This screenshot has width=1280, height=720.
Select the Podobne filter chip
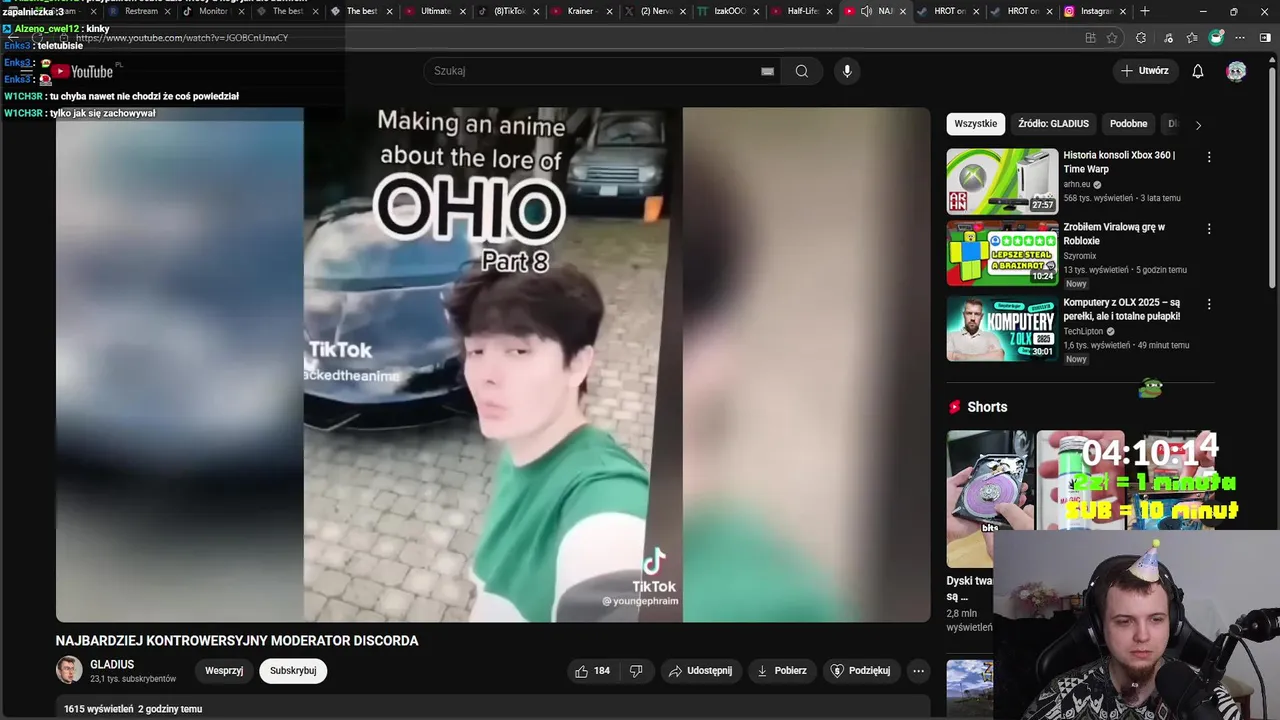pyautogui.click(x=1128, y=124)
